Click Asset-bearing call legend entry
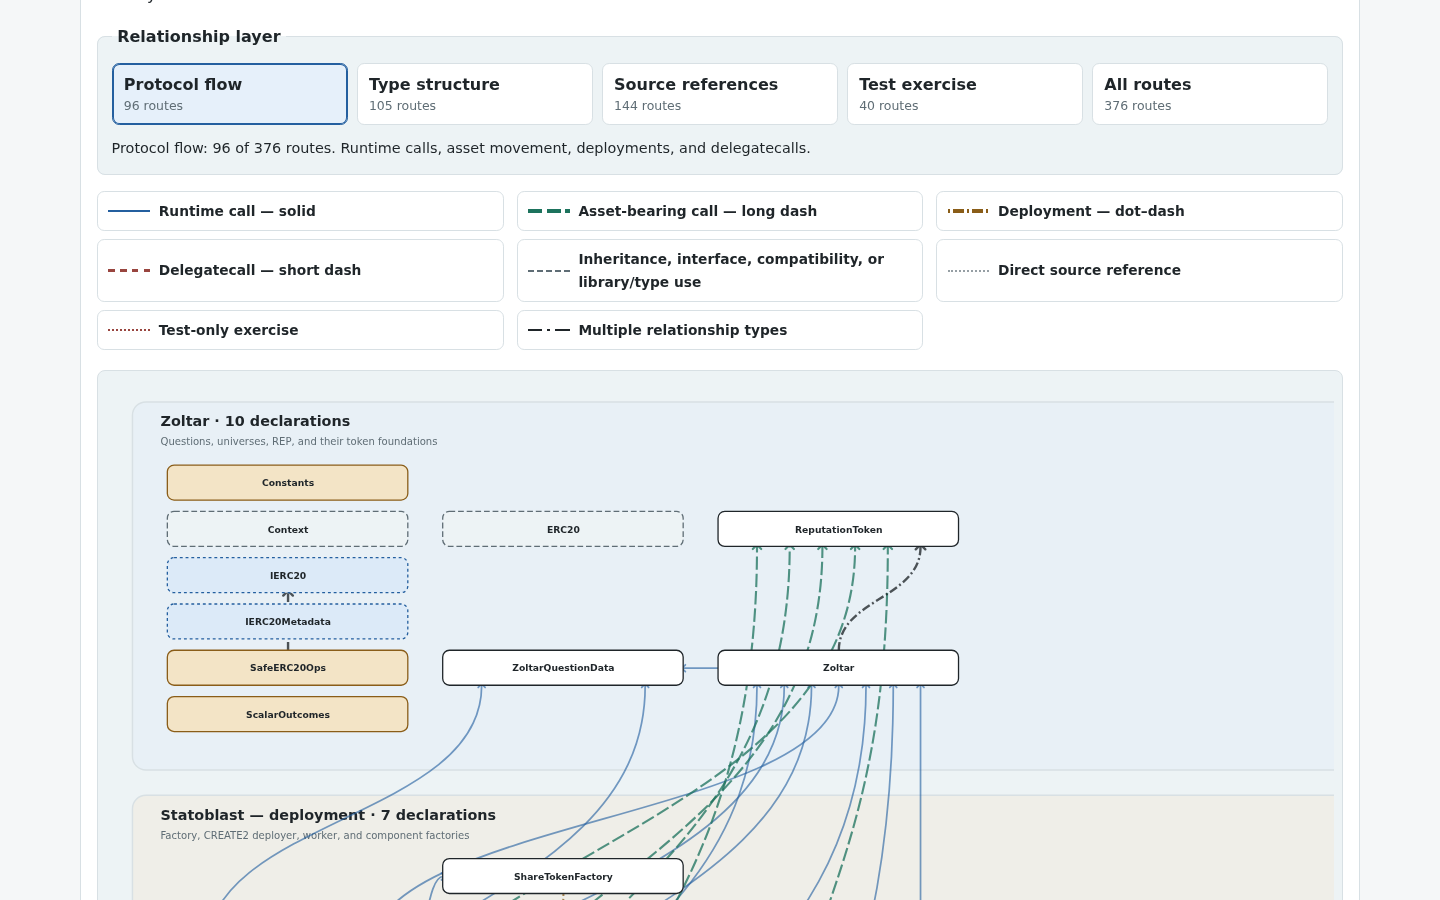Image resolution: width=1440 pixels, height=900 pixels. (720, 211)
